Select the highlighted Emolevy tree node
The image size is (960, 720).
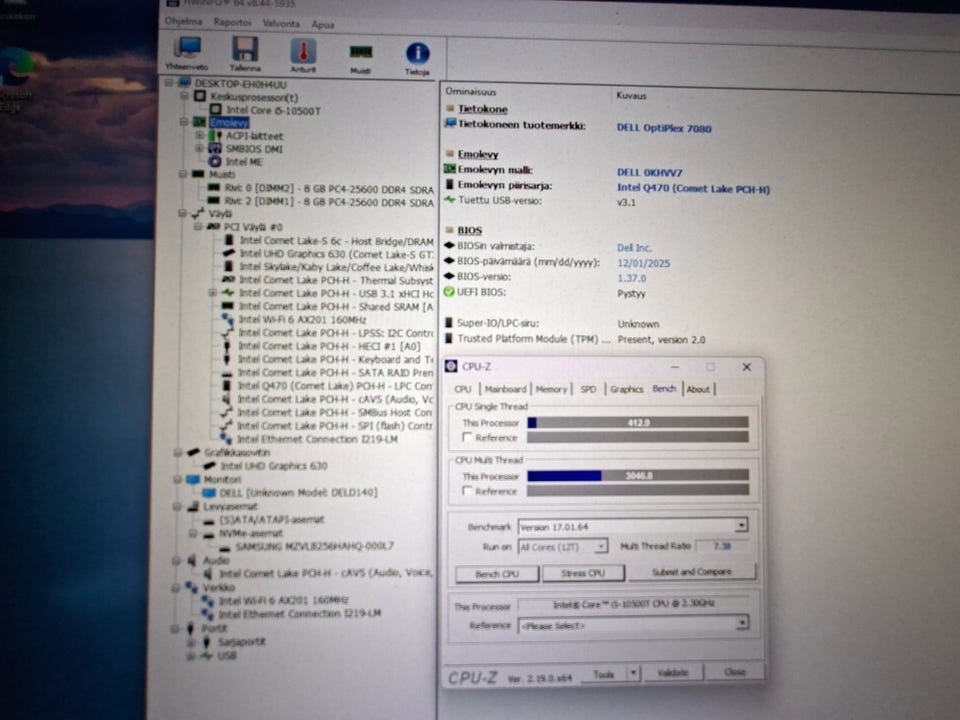pos(229,122)
